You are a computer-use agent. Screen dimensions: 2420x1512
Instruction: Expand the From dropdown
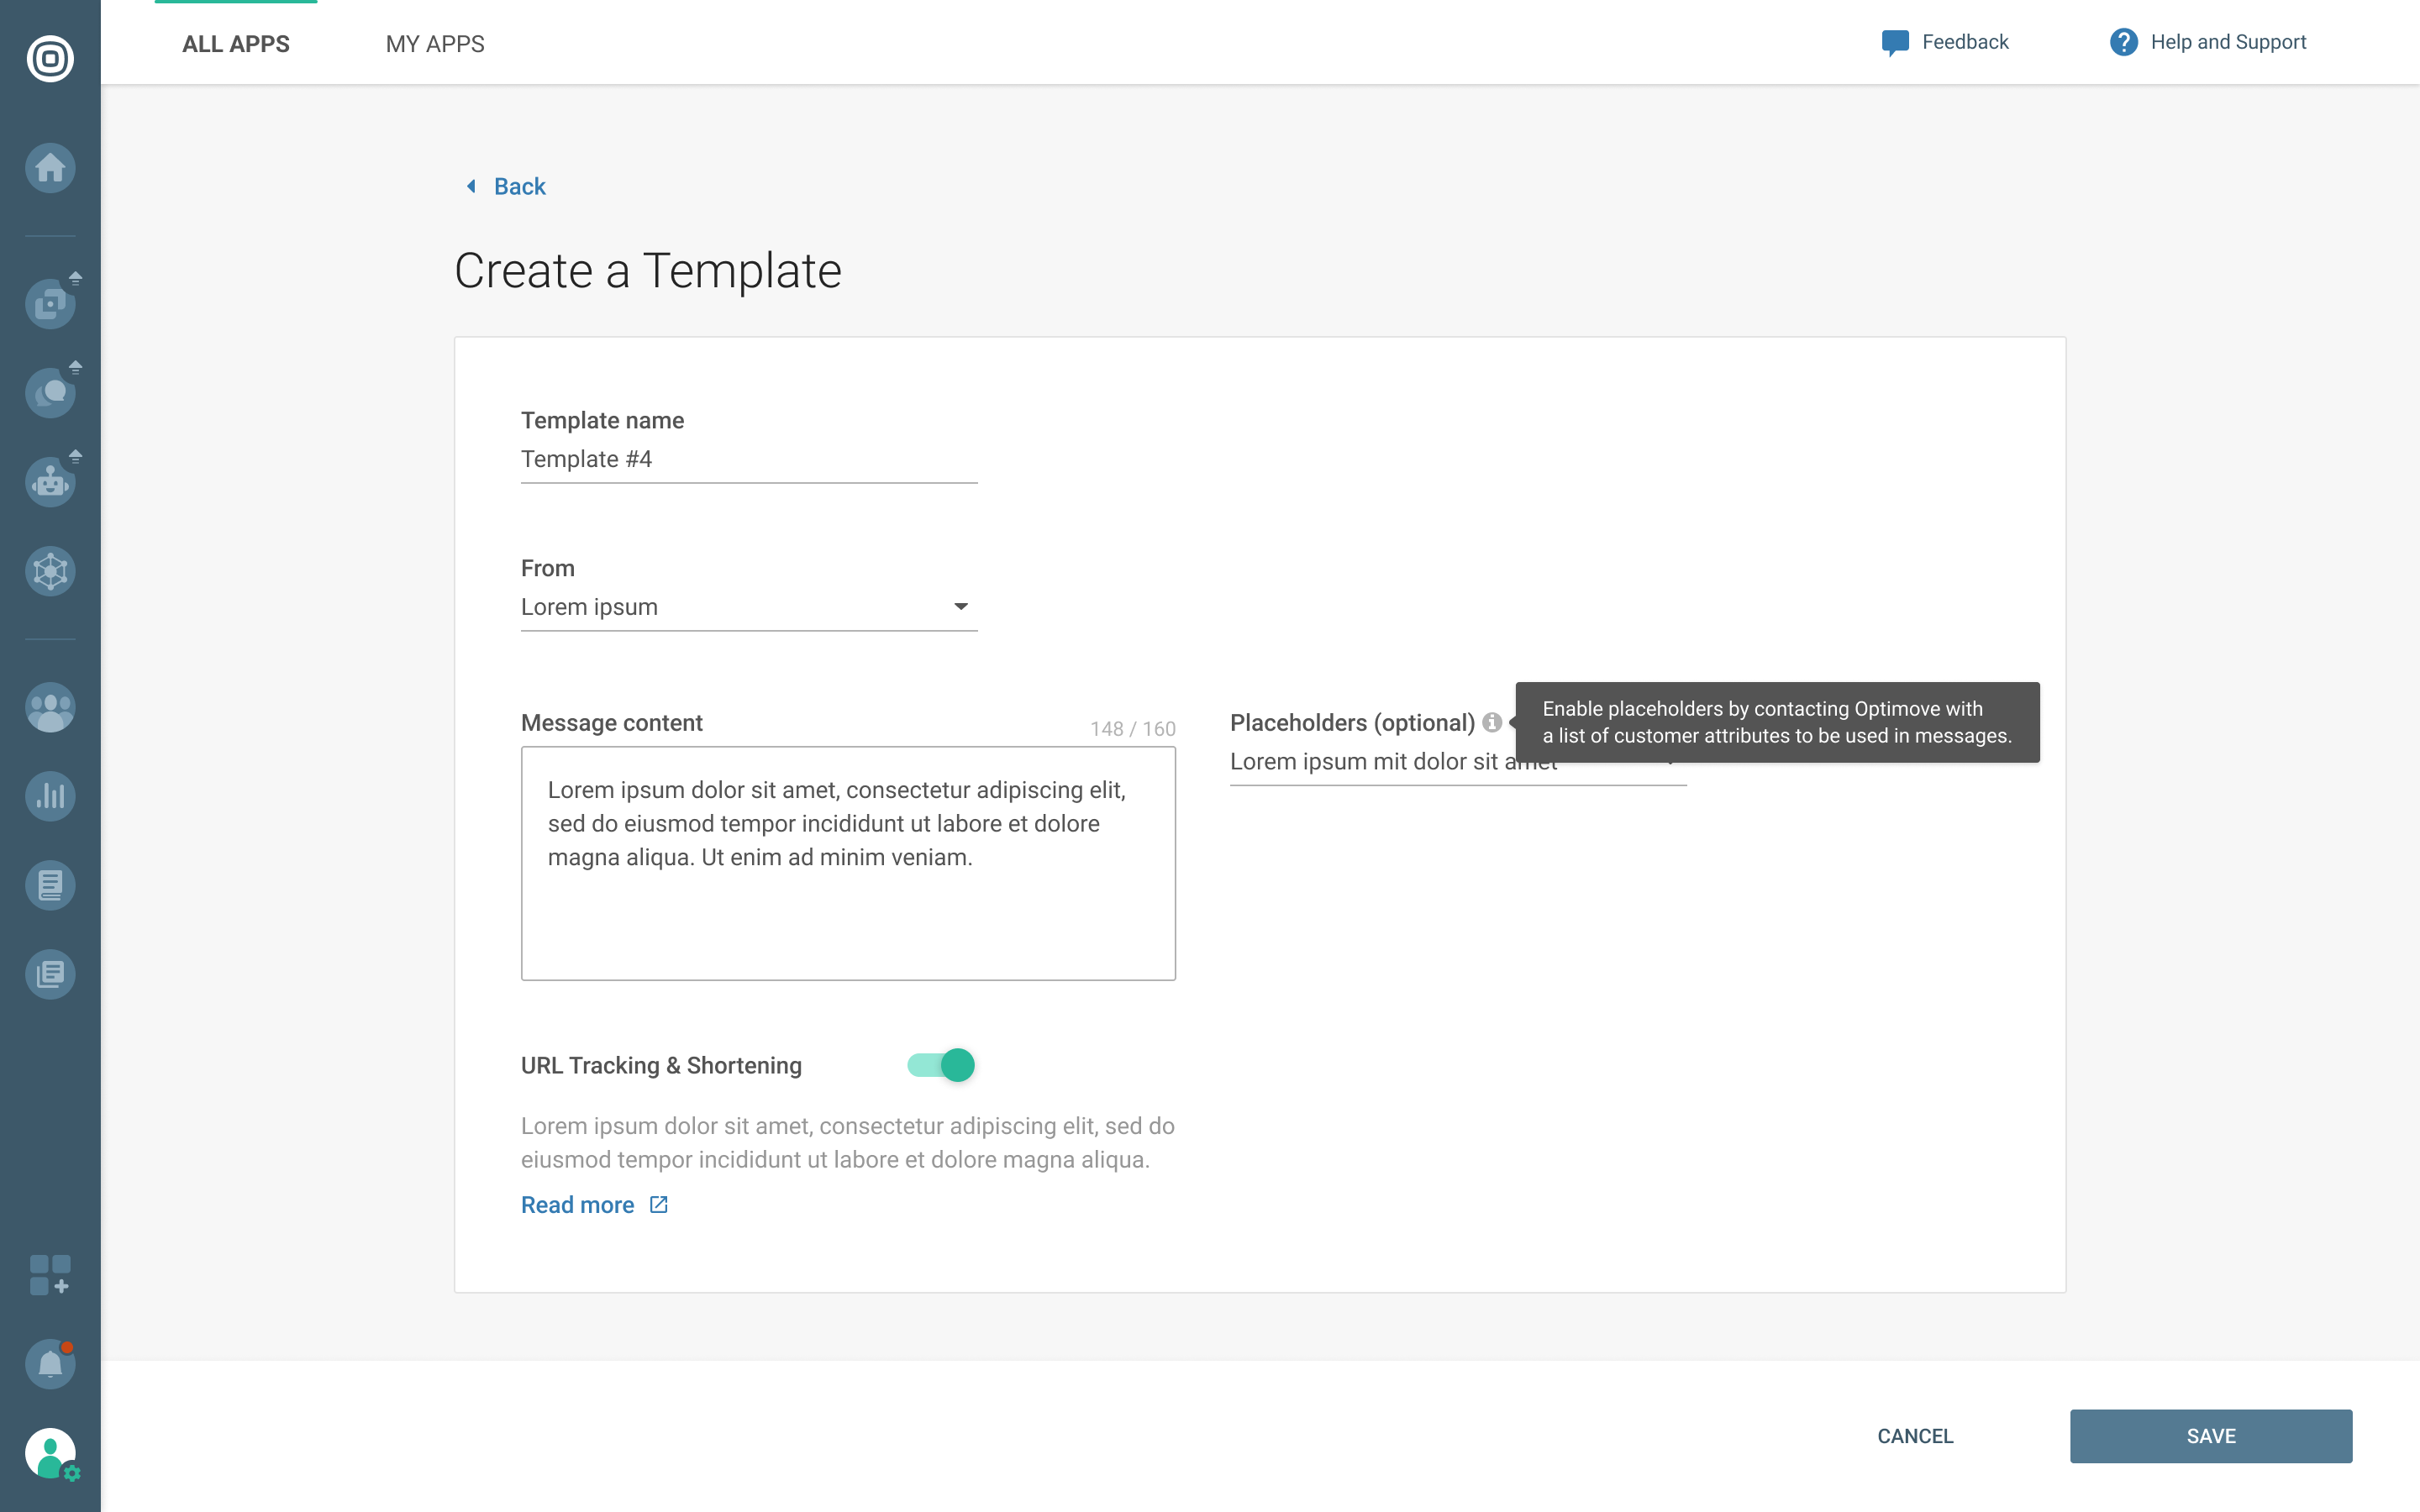(x=748, y=607)
